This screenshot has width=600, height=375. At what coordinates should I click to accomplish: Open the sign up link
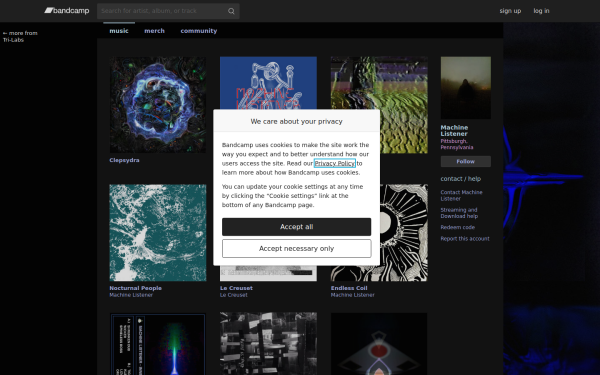(510, 11)
